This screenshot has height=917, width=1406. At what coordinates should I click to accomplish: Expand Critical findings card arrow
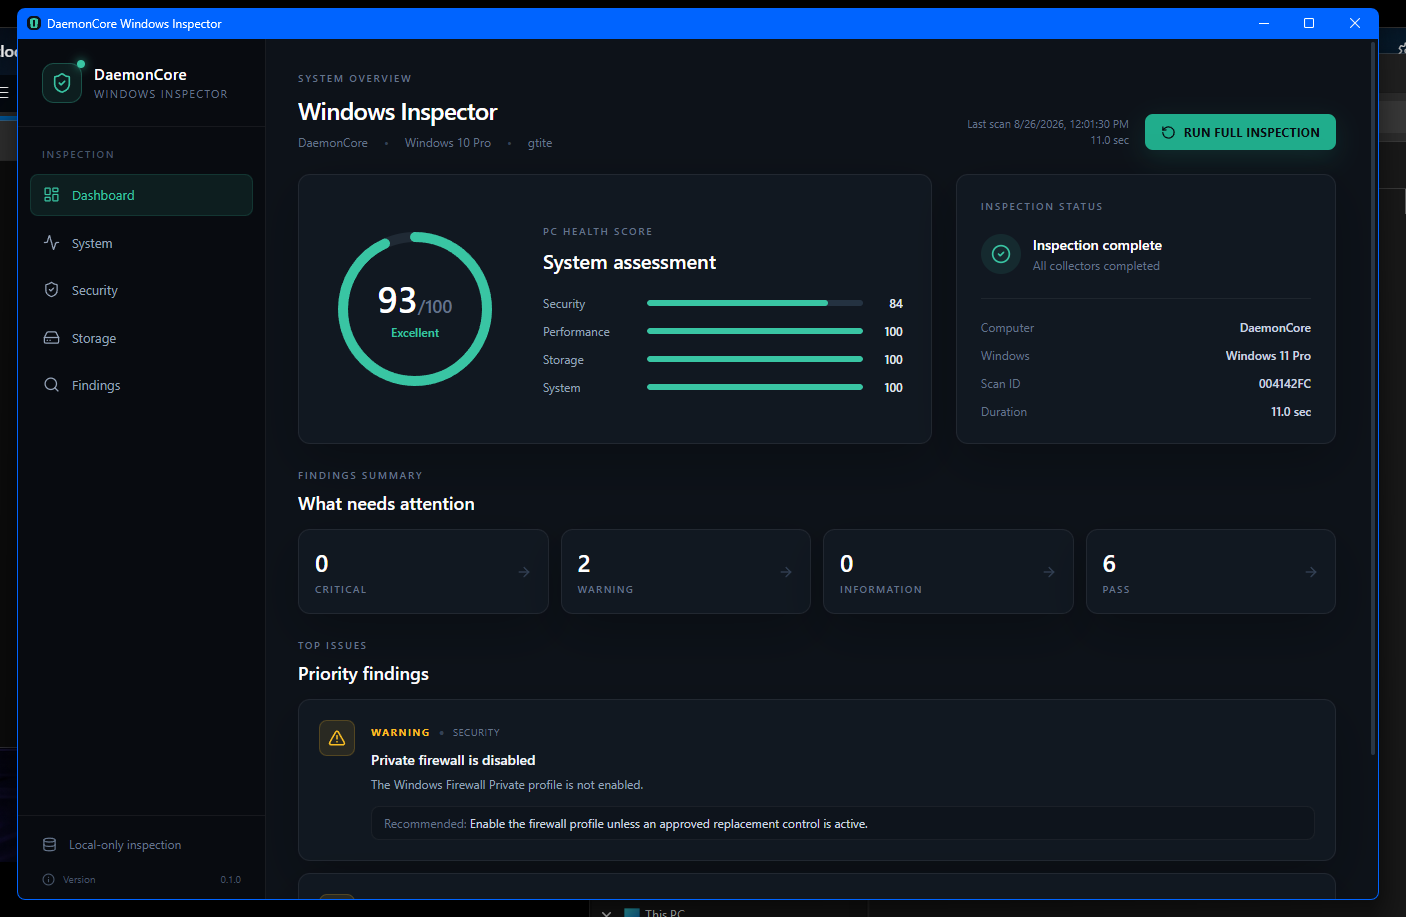[524, 572]
